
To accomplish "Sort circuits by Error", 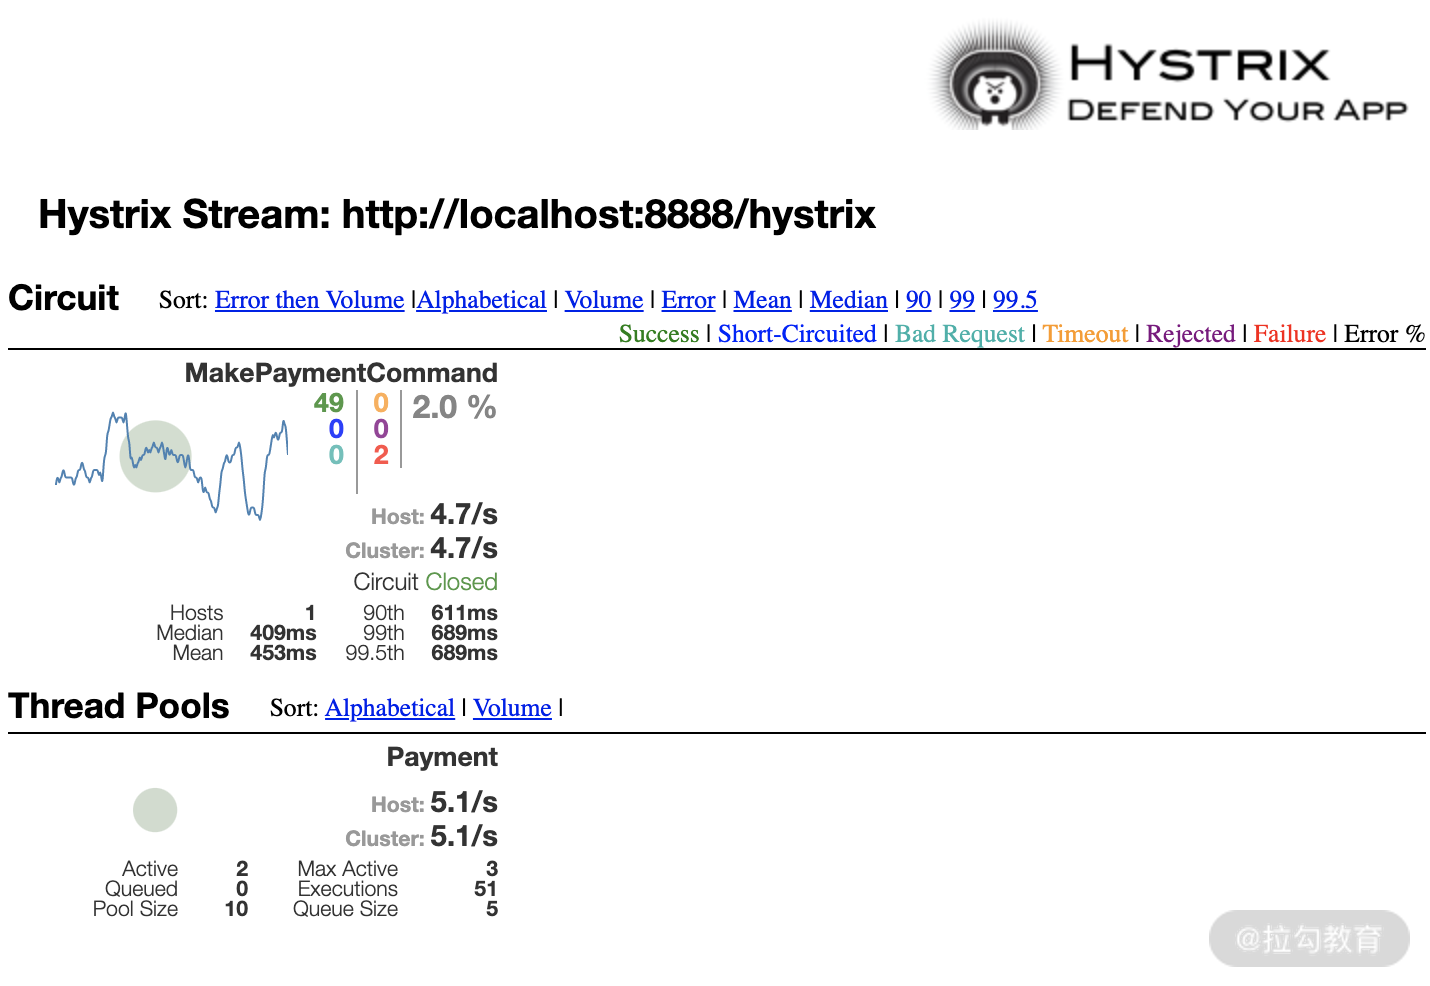I will click(688, 300).
